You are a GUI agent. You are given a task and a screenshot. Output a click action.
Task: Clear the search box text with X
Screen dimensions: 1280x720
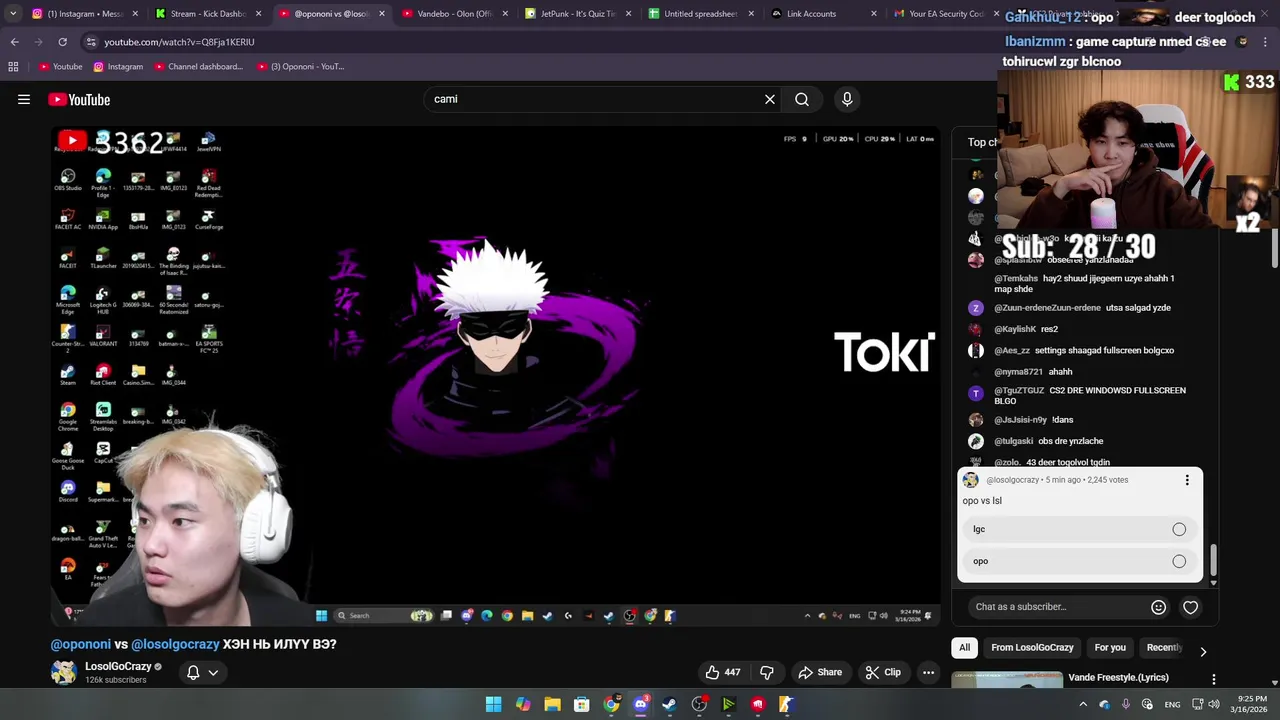coord(770,99)
